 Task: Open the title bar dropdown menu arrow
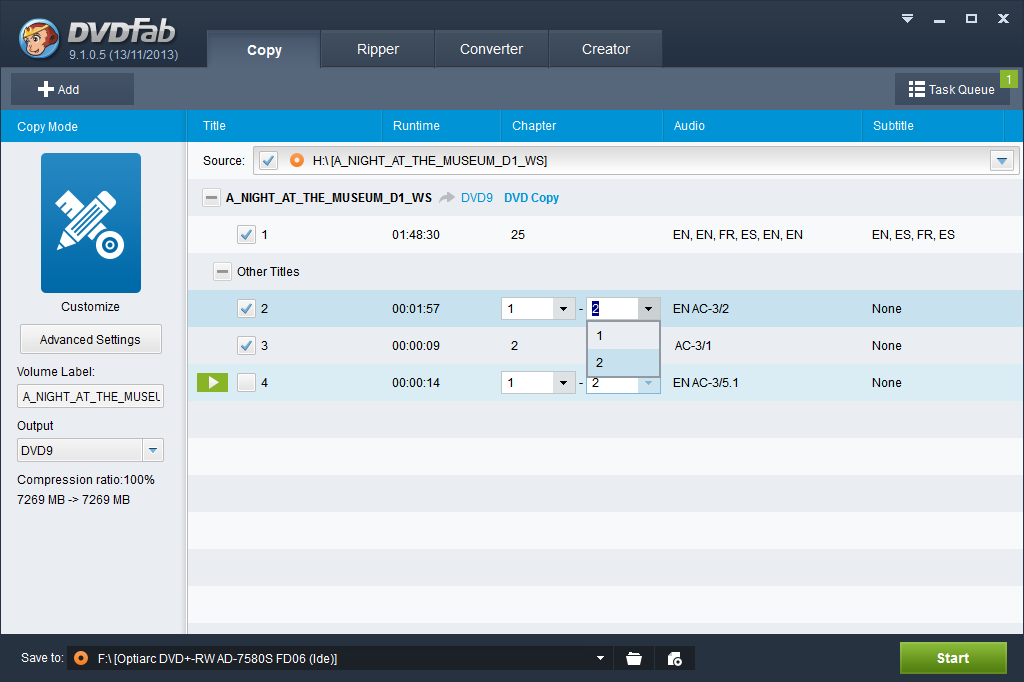click(907, 18)
